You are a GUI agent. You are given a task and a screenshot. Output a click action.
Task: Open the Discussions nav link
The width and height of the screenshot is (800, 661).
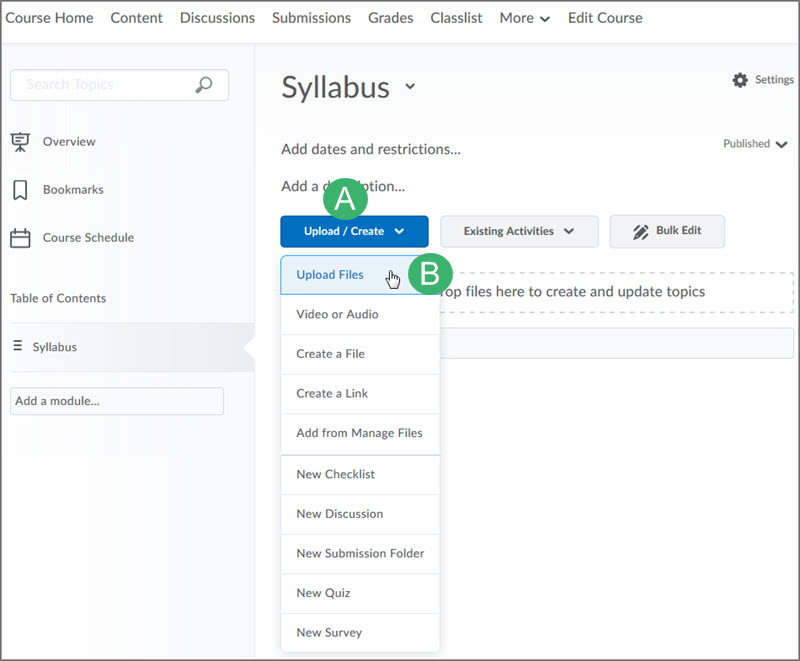(217, 18)
